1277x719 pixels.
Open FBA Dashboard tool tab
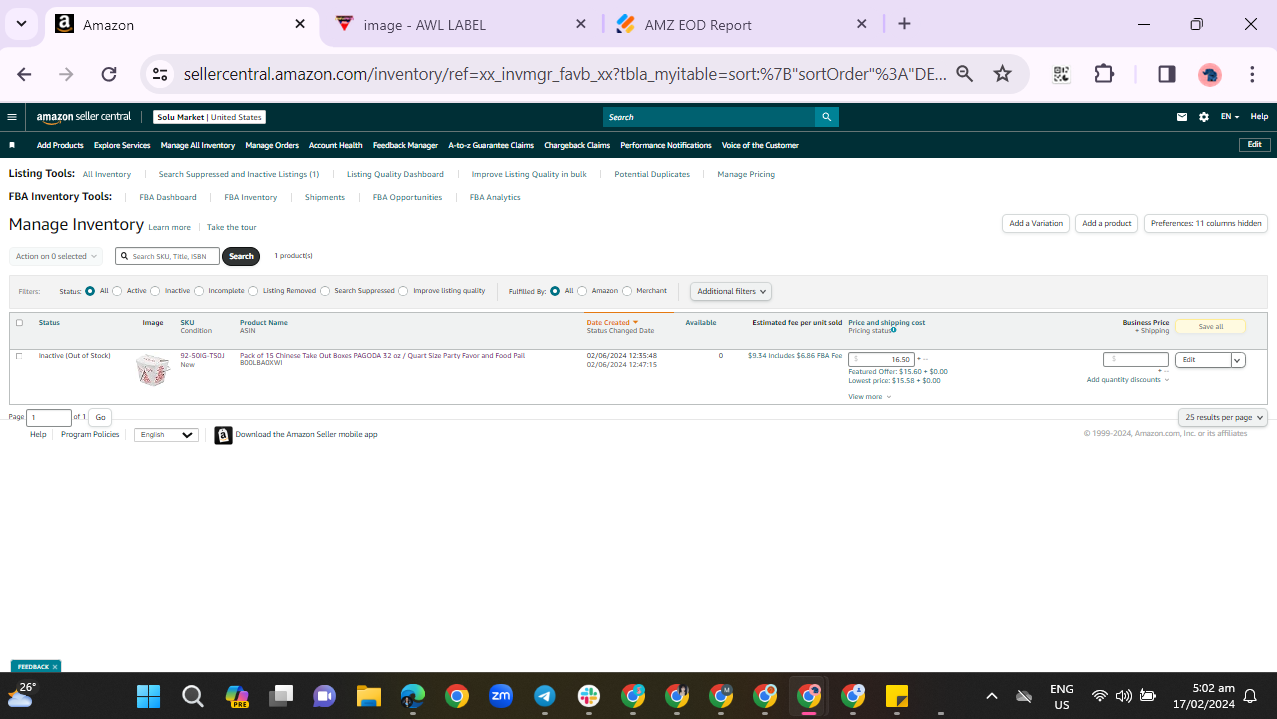click(168, 197)
